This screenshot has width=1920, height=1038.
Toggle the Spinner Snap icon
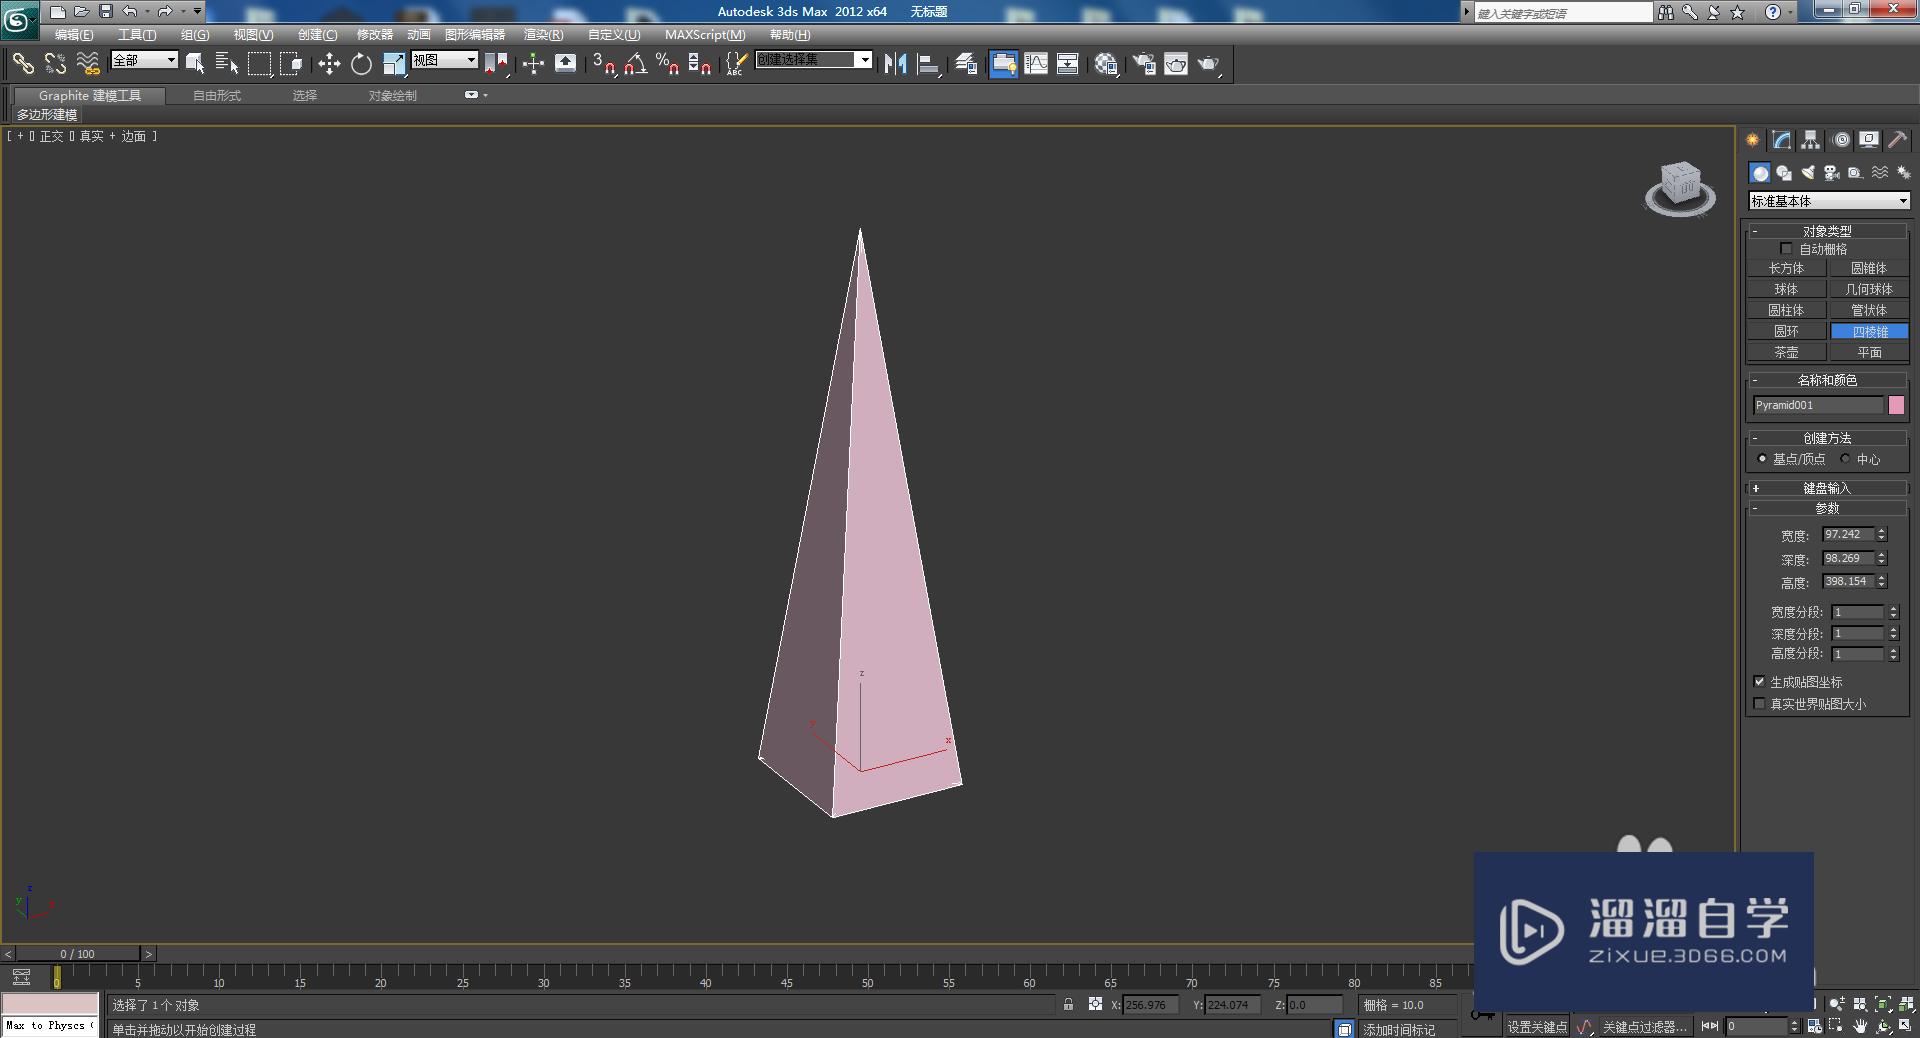(x=700, y=64)
